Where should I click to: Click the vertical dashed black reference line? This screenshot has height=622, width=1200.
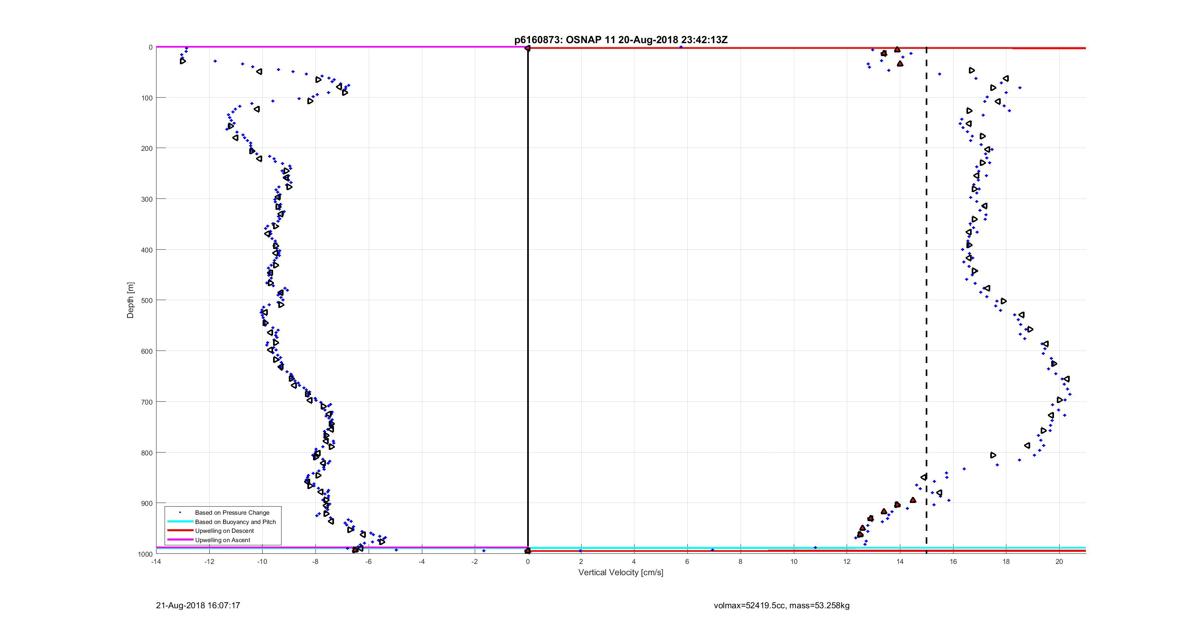[927, 300]
